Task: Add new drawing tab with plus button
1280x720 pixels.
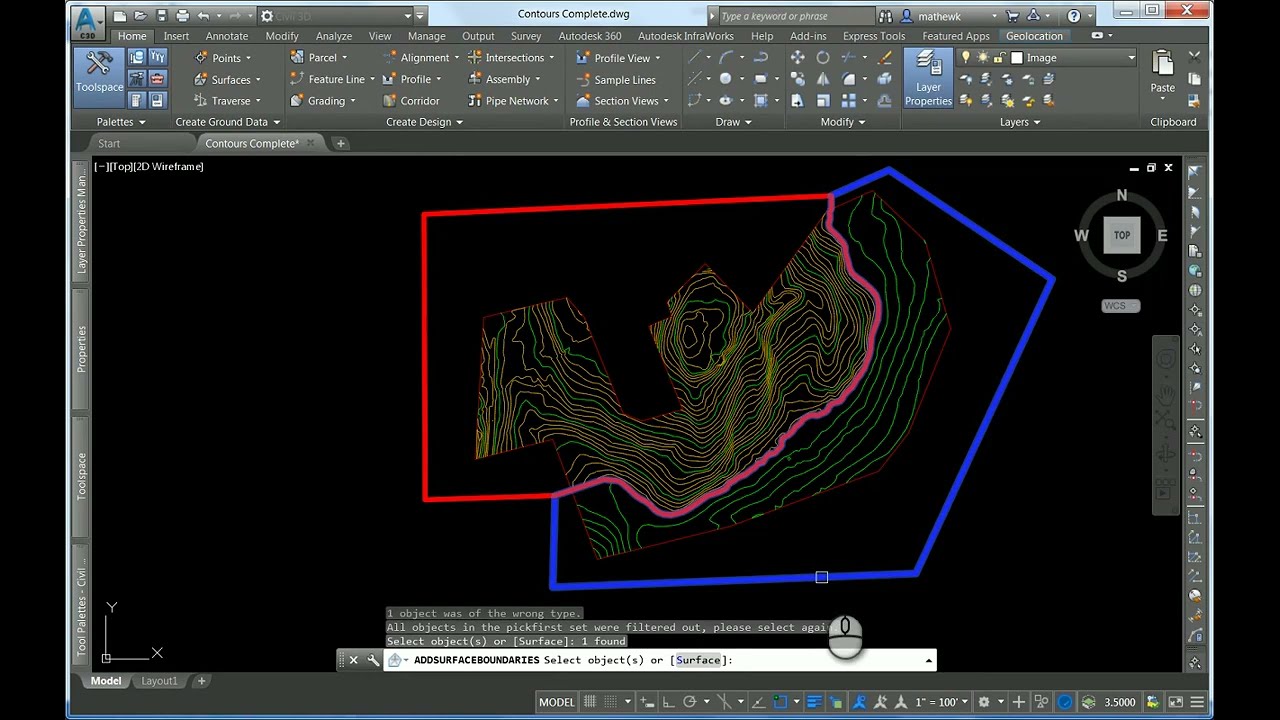Action: [x=340, y=144]
